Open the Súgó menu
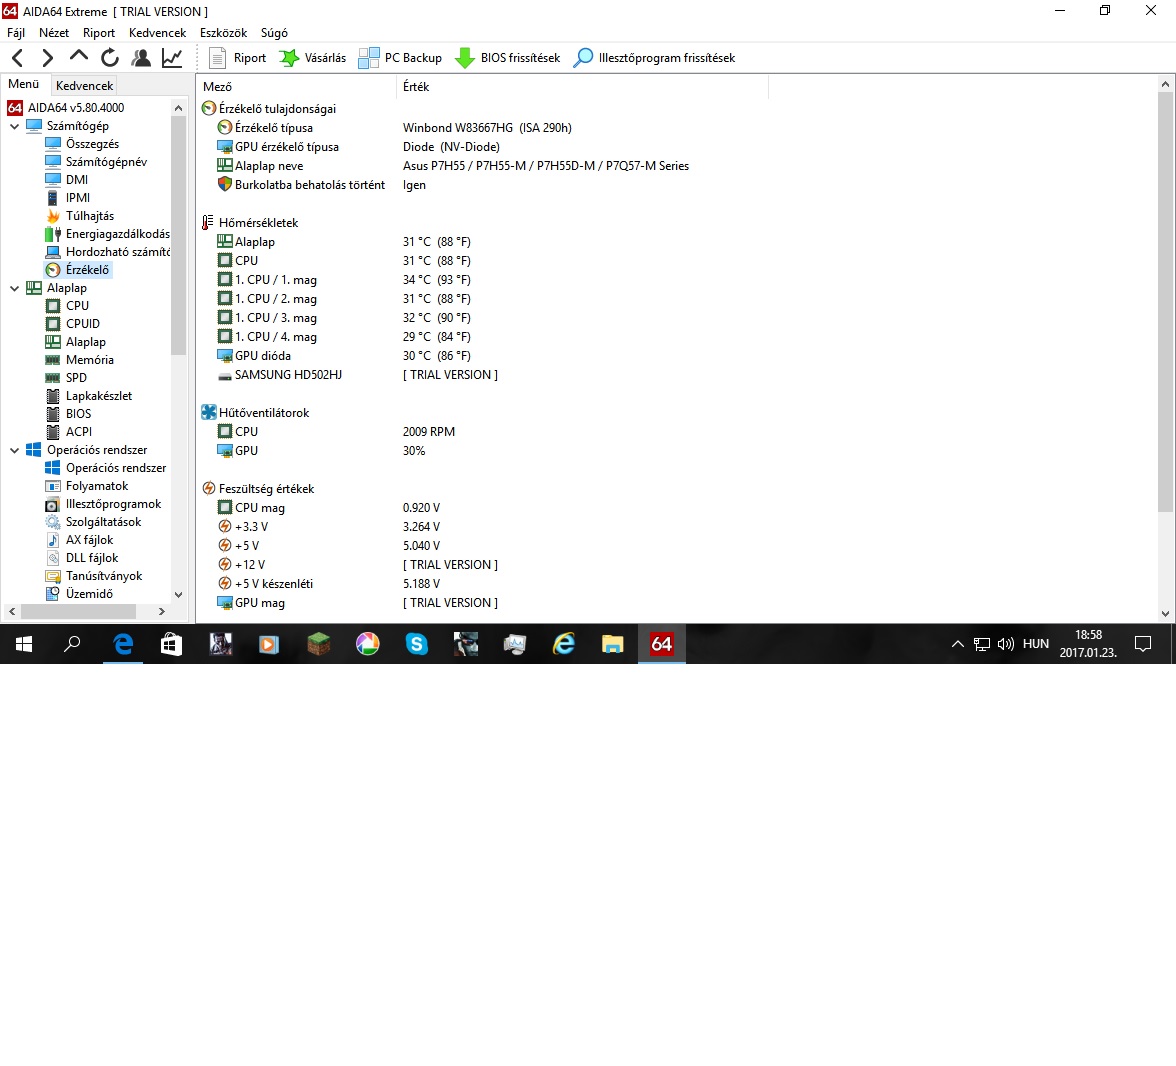Image resolution: width=1176 pixels, height=1066 pixels. pyautogui.click(x=274, y=33)
